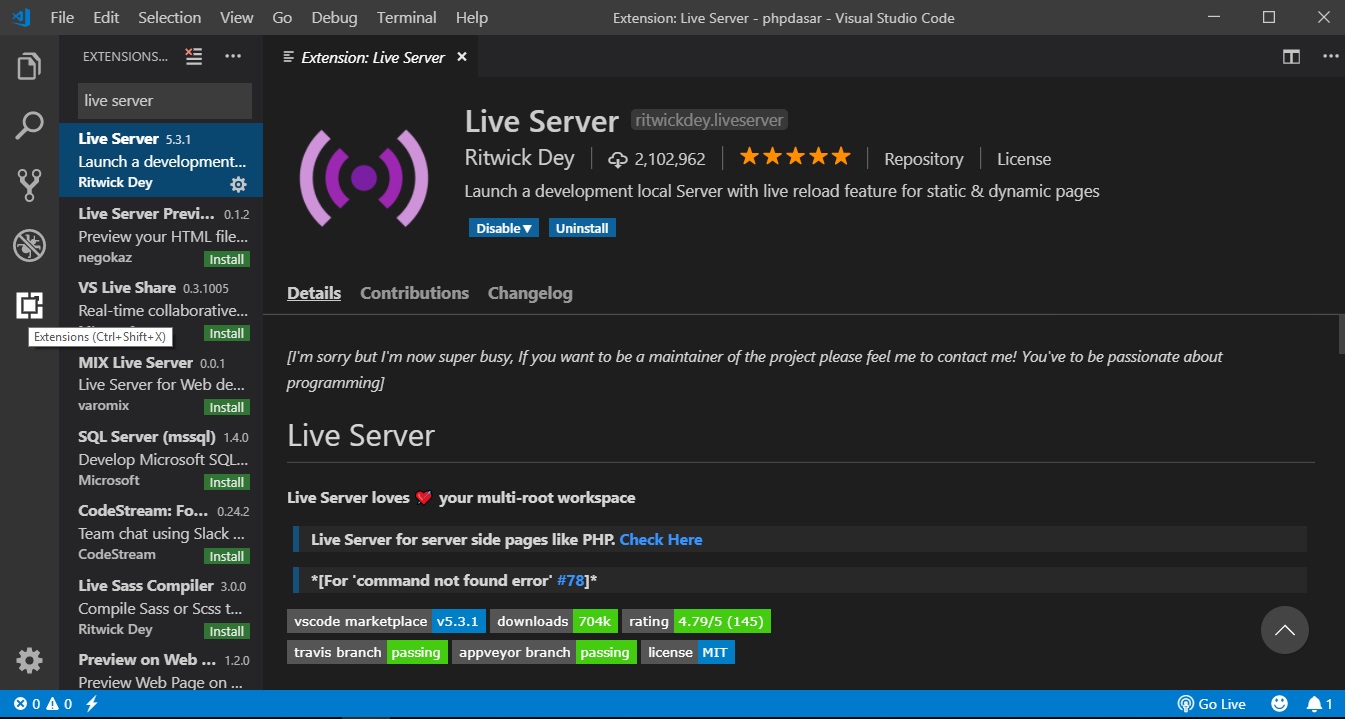Switch to the Details tab

click(x=314, y=293)
